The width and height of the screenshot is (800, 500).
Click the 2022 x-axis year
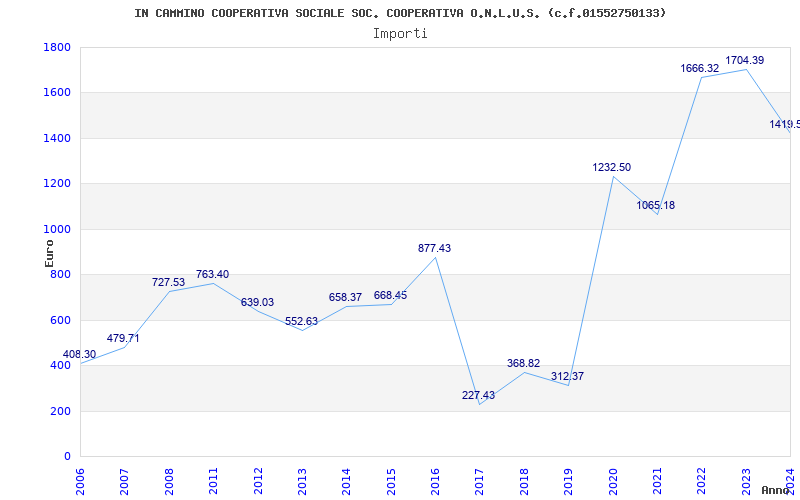(702, 481)
